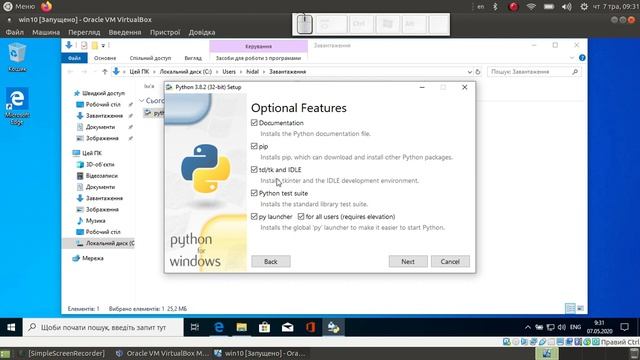This screenshot has width=640, height=360.
Task: Switch to Спільний доступ ribbon tab
Action: point(150,58)
